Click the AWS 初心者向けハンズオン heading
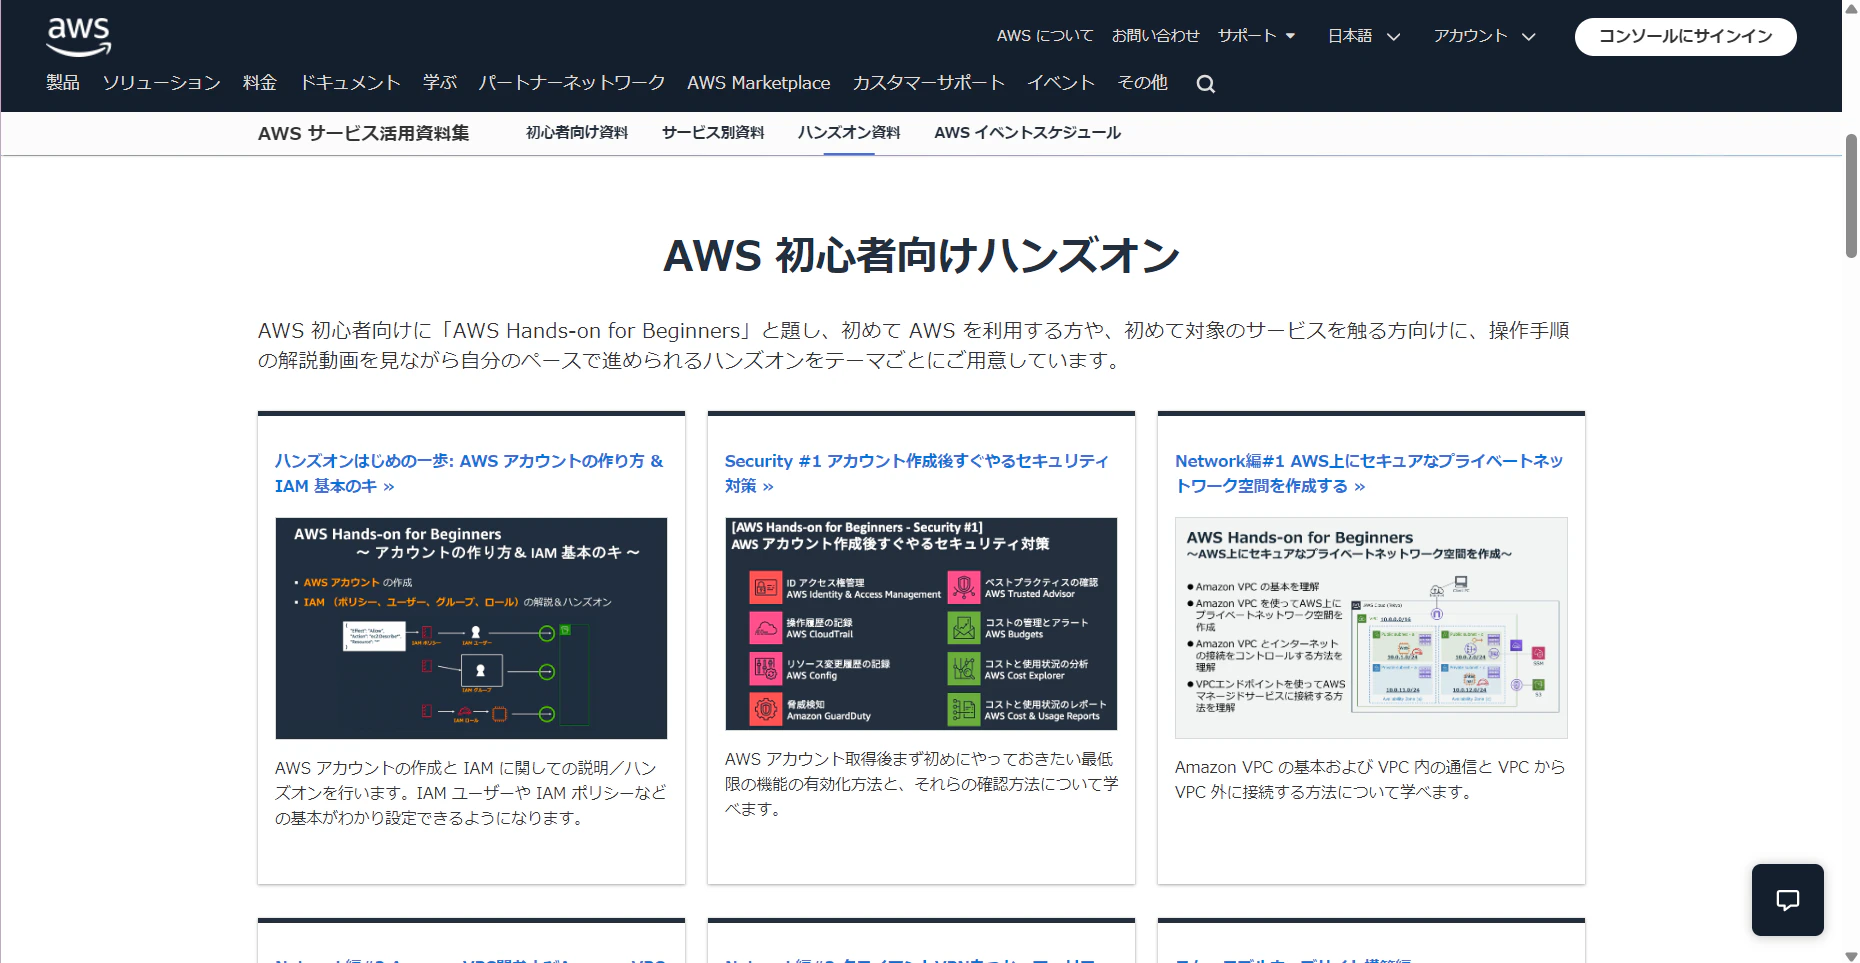 [921, 255]
